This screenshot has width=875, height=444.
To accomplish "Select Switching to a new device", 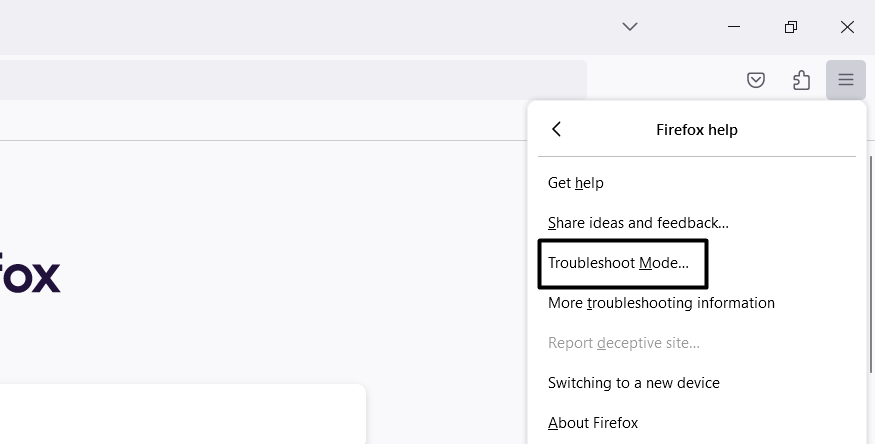I will pyautogui.click(x=634, y=383).
